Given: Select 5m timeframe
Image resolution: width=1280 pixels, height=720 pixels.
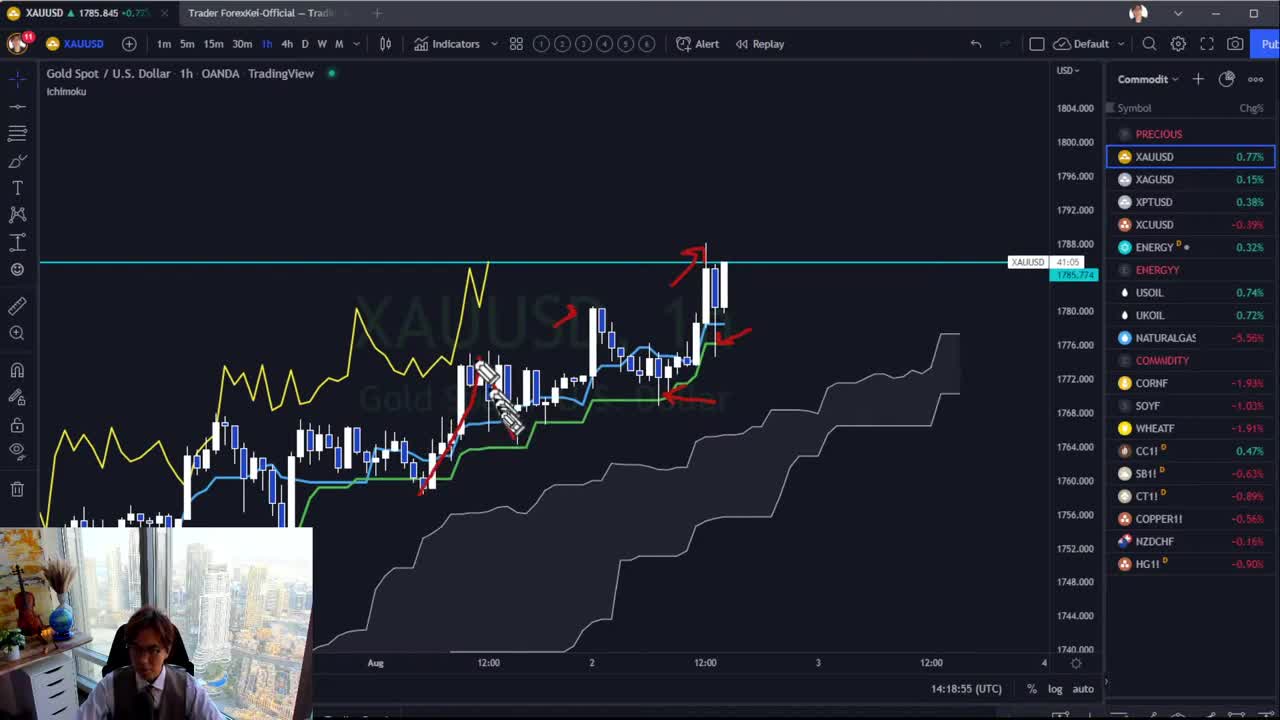Looking at the screenshot, I should [187, 44].
